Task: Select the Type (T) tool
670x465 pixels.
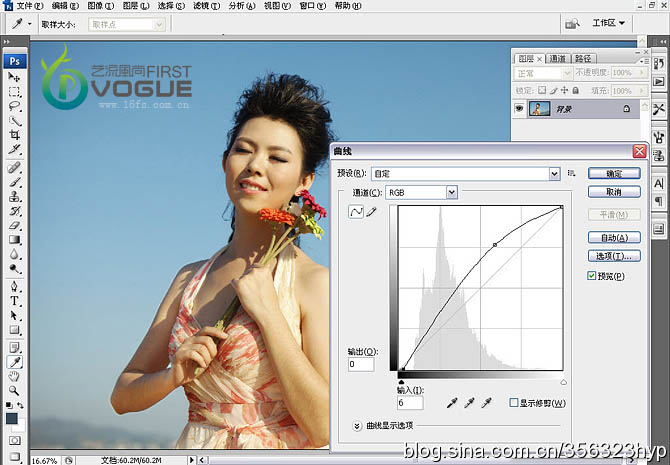Action: point(14,300)
